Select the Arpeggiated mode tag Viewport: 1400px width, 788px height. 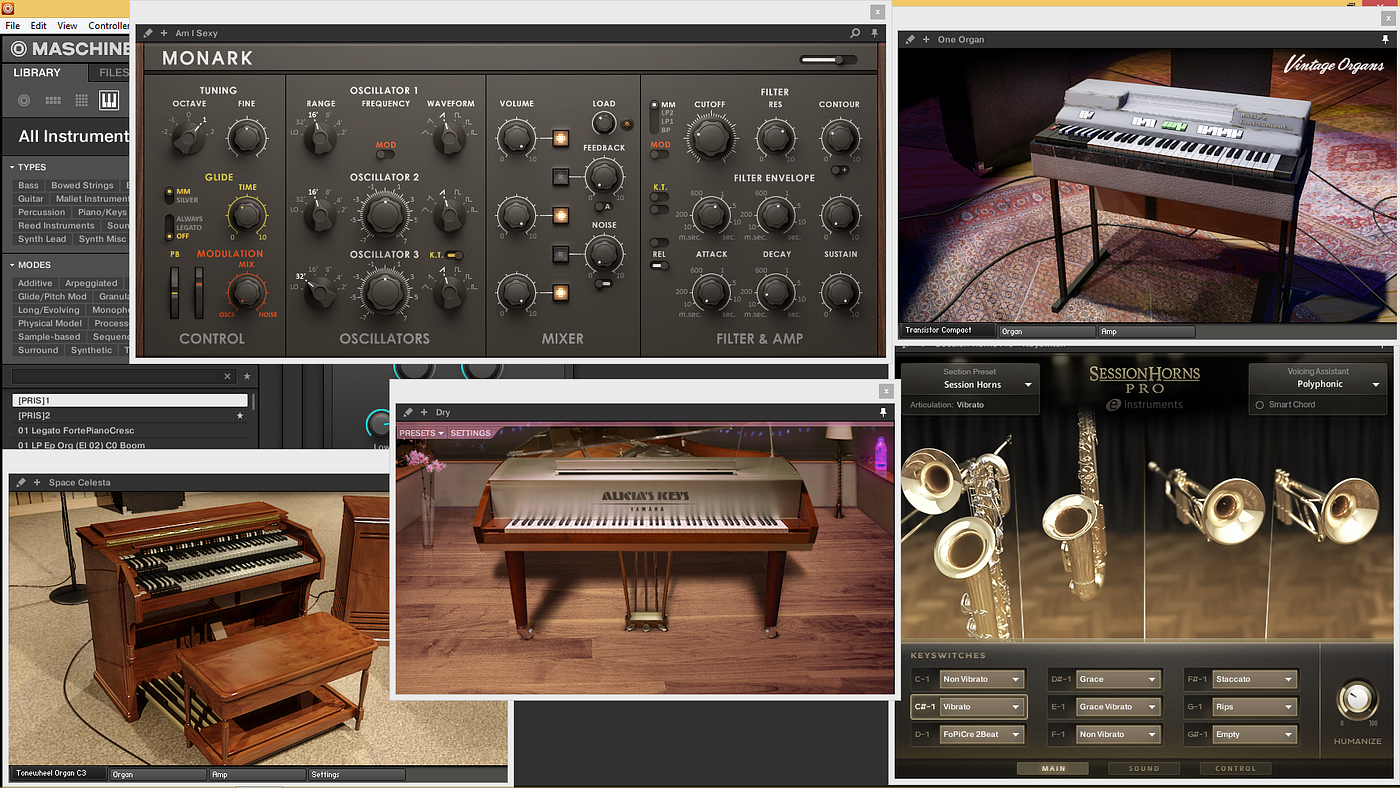tap(91, 283)
